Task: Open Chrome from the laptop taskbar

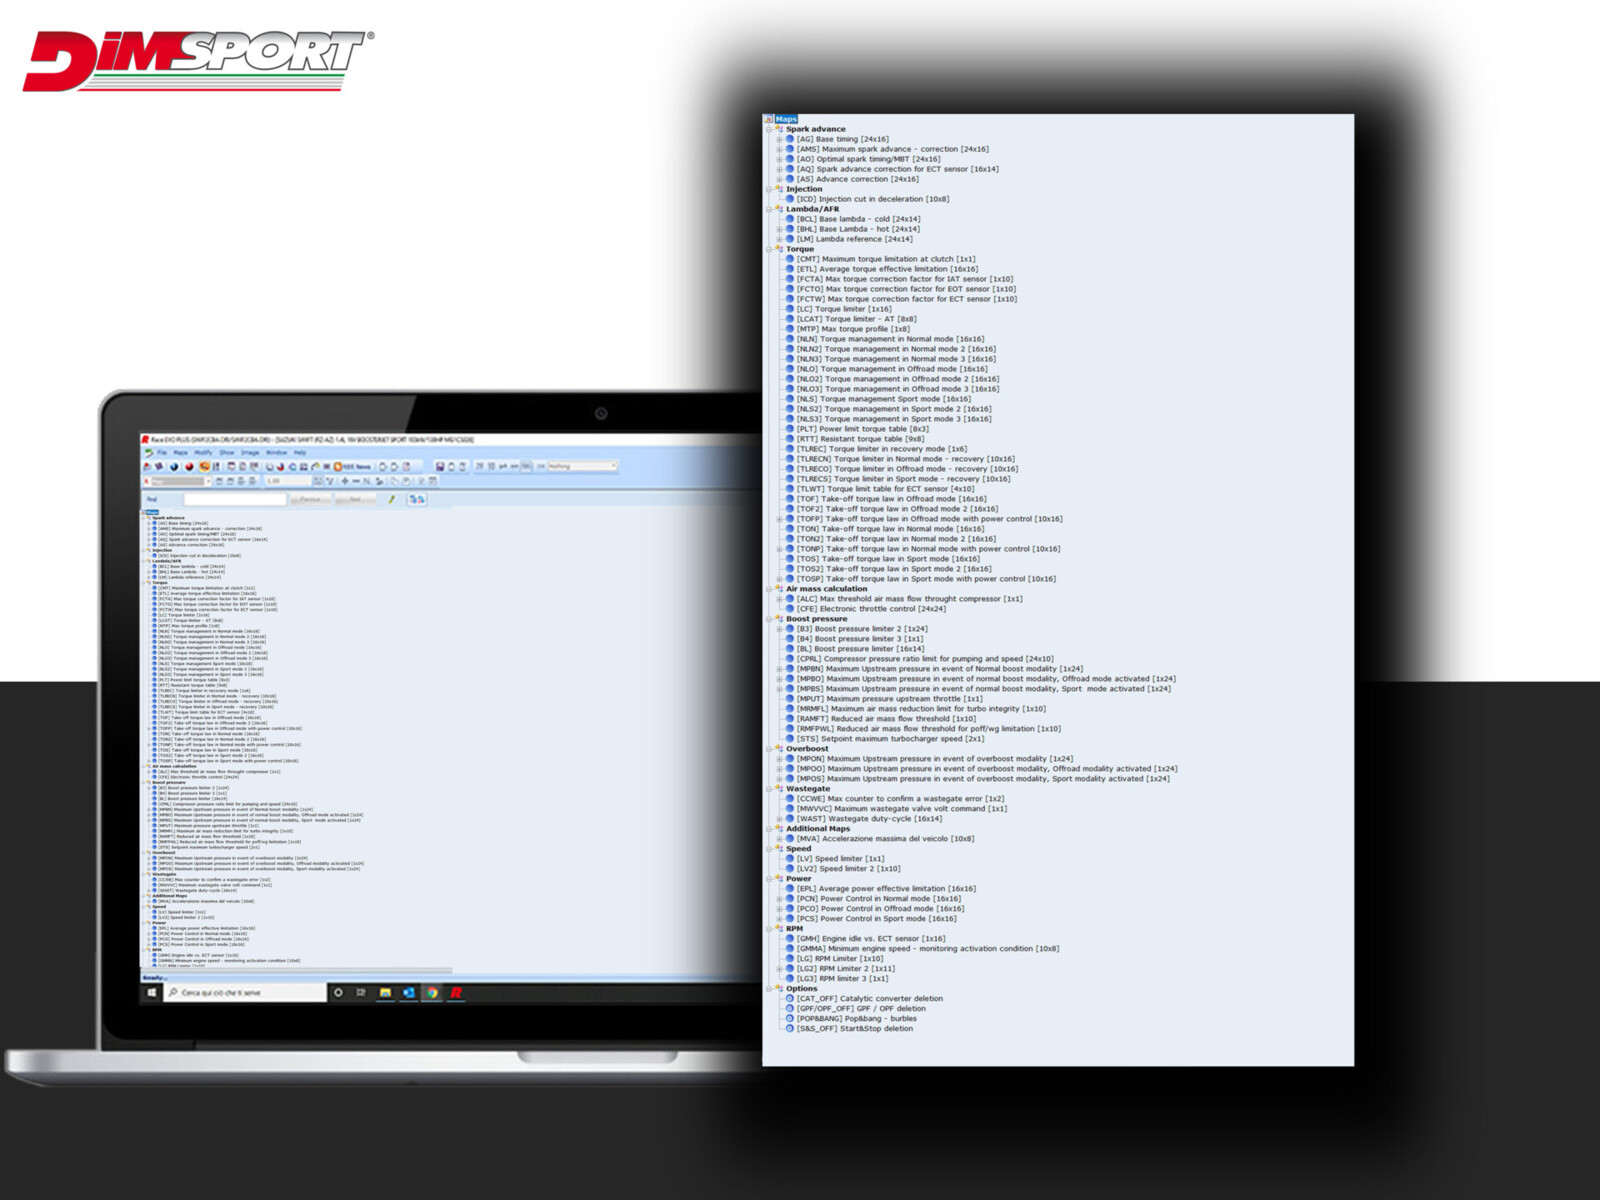Action: [x=432, y=993]
